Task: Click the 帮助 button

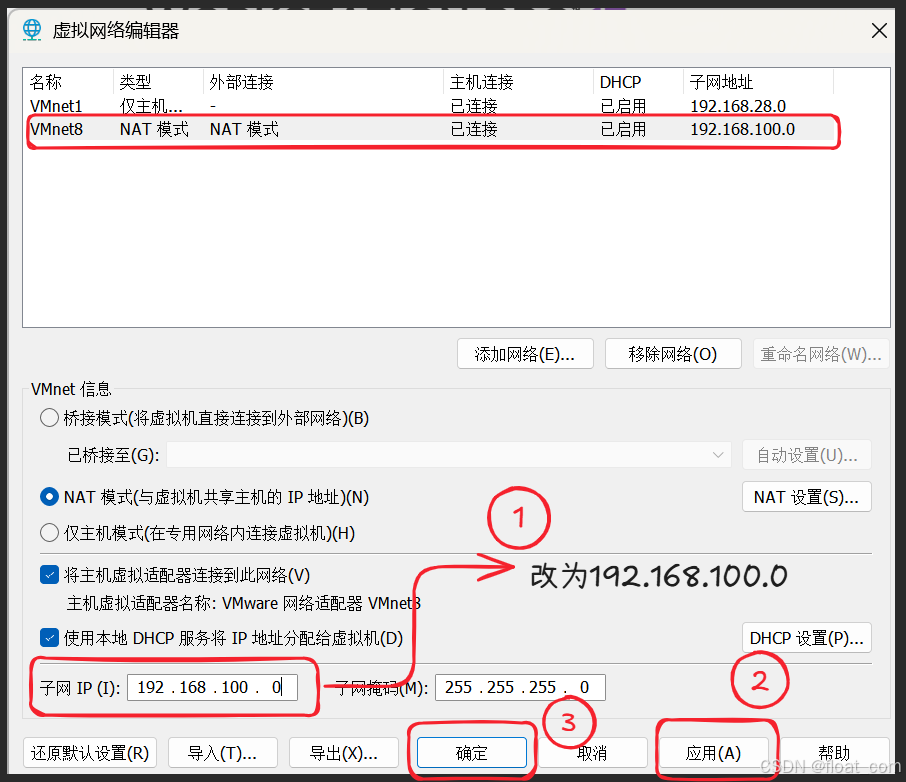Action: (834, 753)
